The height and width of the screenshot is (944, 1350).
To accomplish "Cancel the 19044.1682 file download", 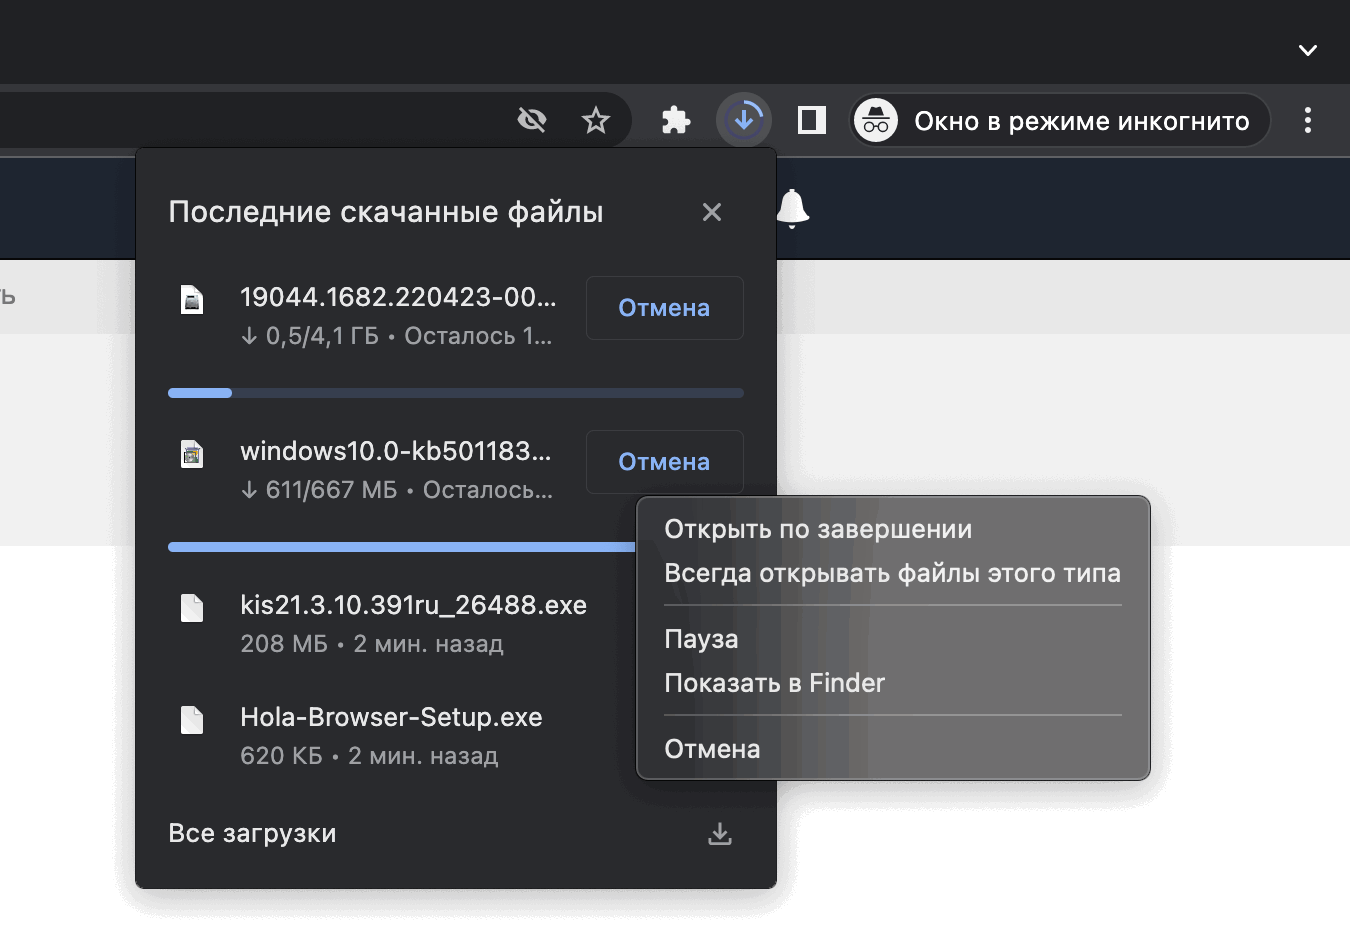I will point(664,308).
